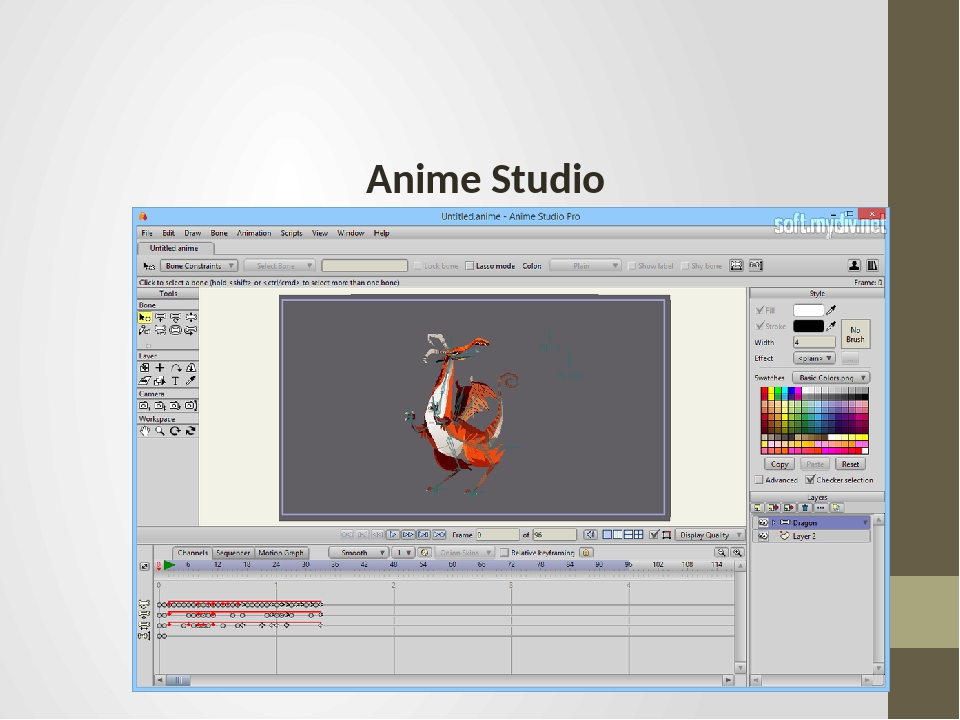Screen dimensions: 960x720
Task: Click the four-pane viewport layout icon
Action: [639, 534]
